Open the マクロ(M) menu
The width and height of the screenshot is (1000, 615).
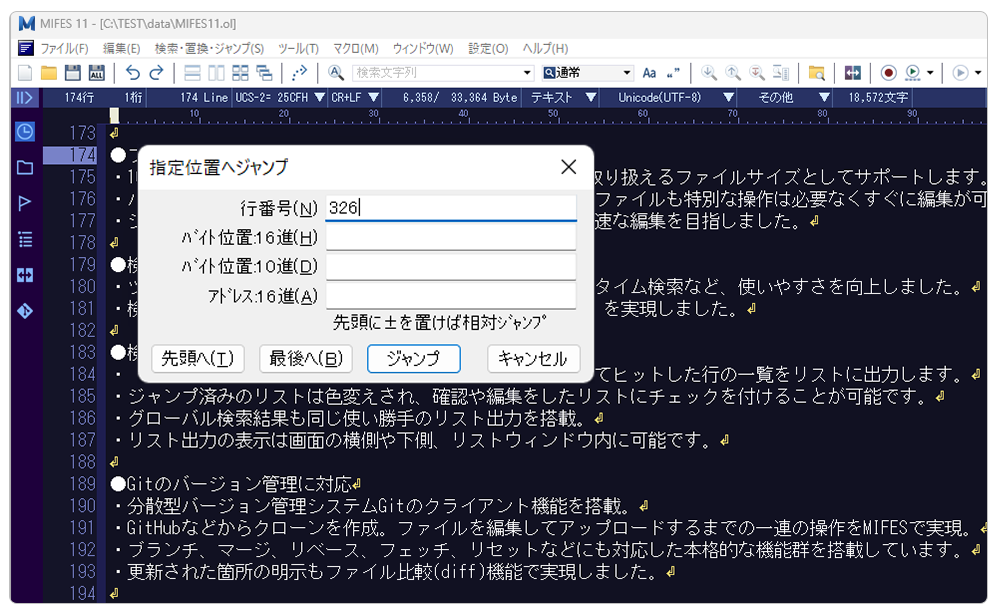(355, 48)
